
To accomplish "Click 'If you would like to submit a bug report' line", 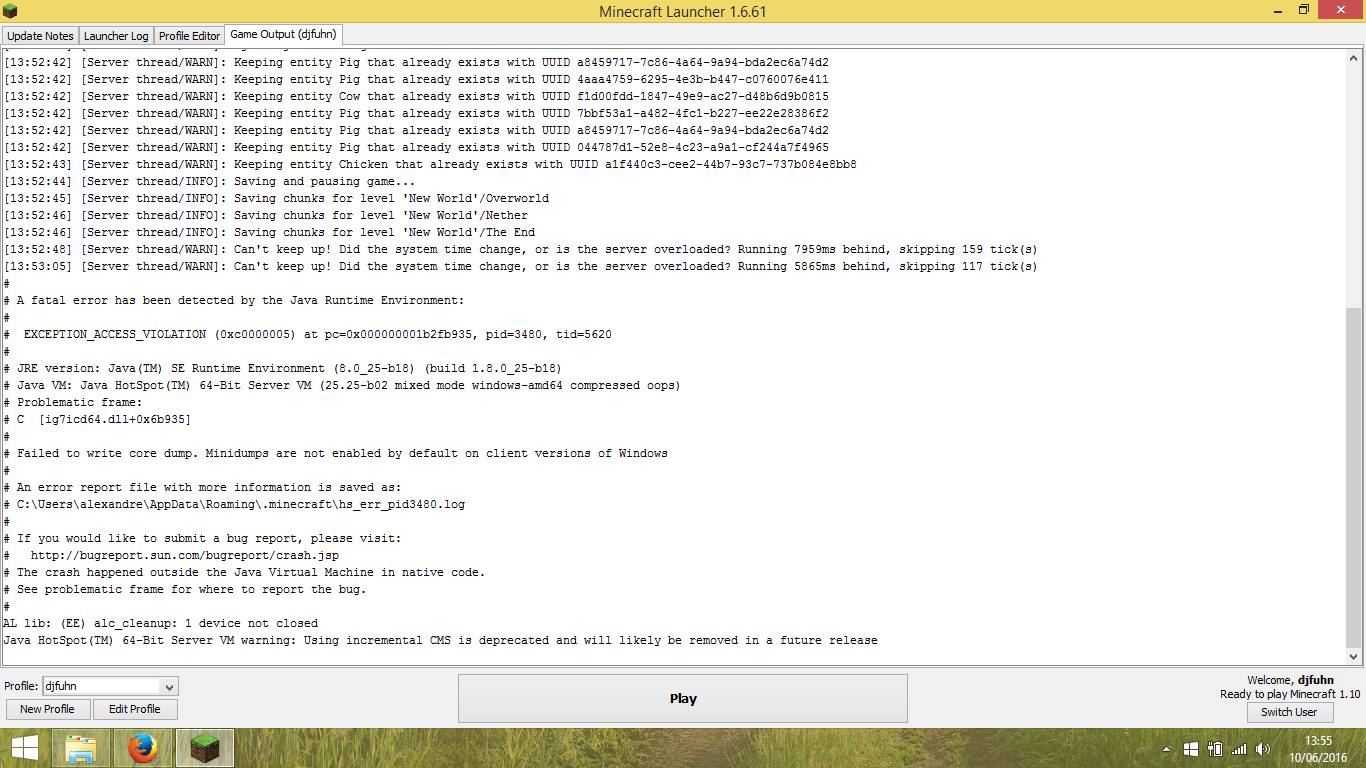I will coord(203,538).
